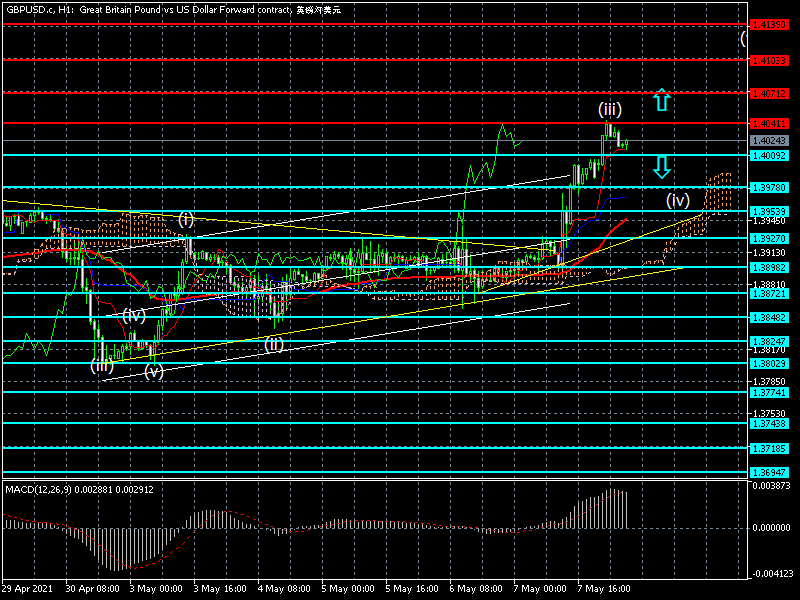Click the 5 May 16:00 time axis label

click(412, 589)
